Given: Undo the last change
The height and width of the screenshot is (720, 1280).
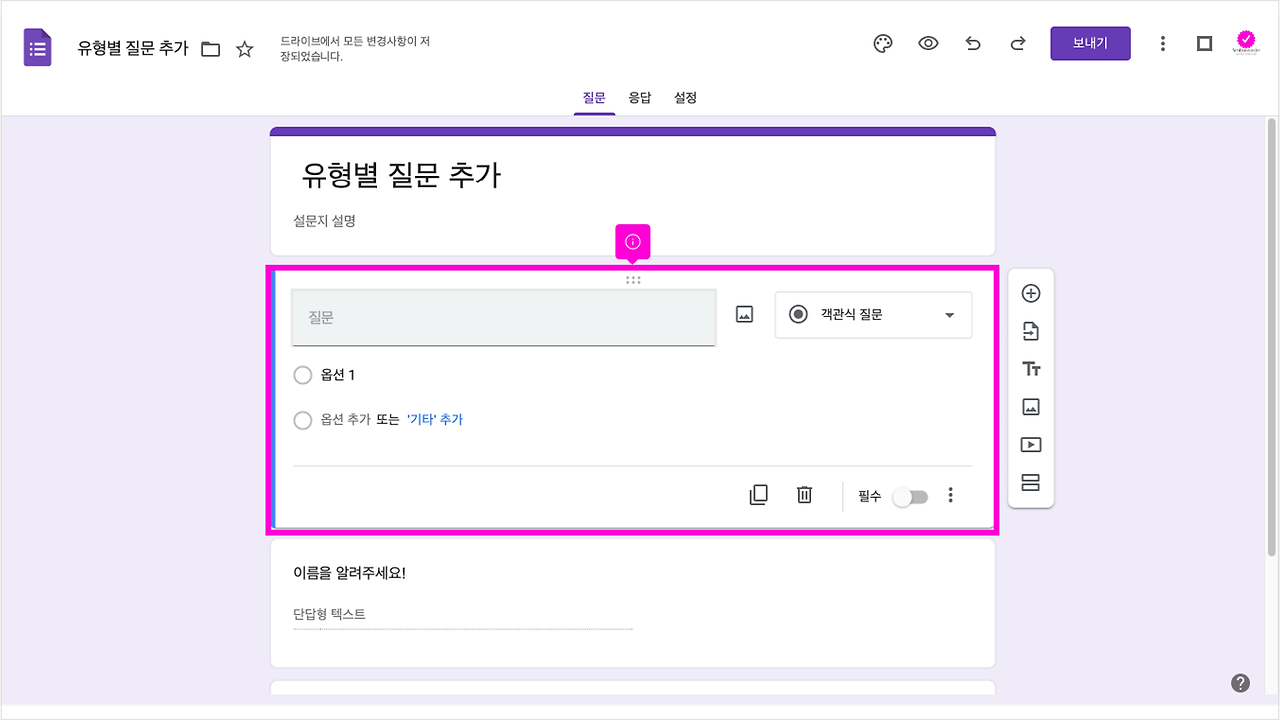Looking at the screenshot, I should pyautogui.click(x=973, y=43).
